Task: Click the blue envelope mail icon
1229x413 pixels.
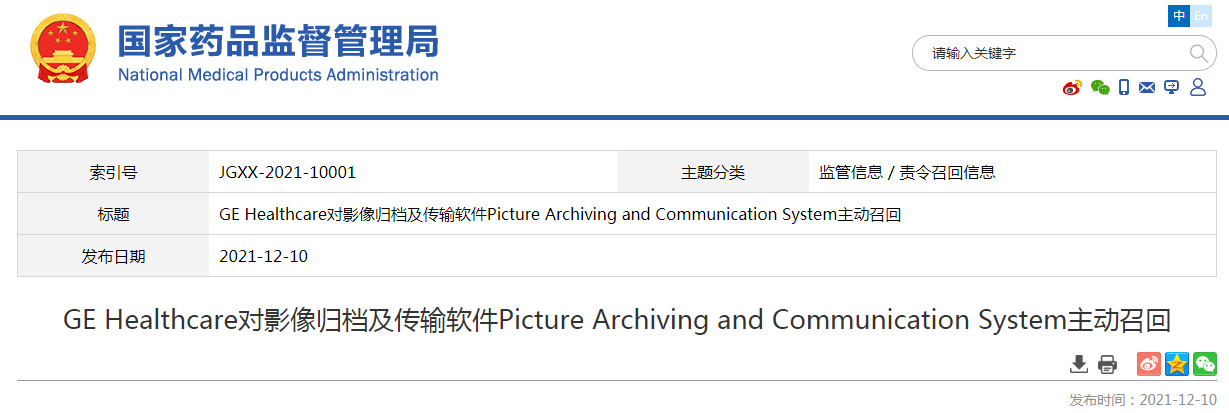Action: click(1147, 88)
